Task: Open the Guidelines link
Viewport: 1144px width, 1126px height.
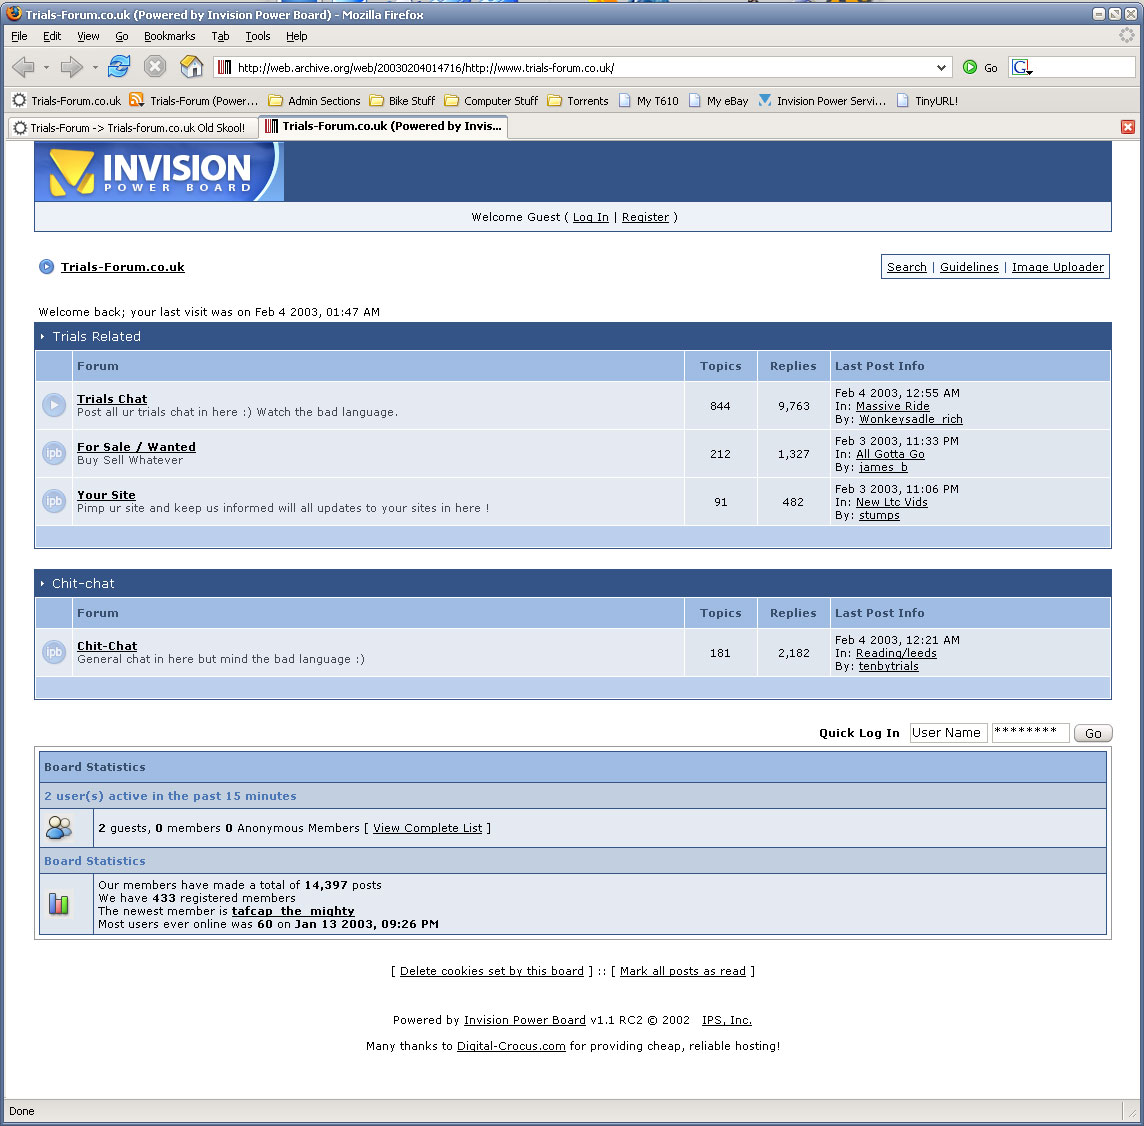Action: [969, 267]
